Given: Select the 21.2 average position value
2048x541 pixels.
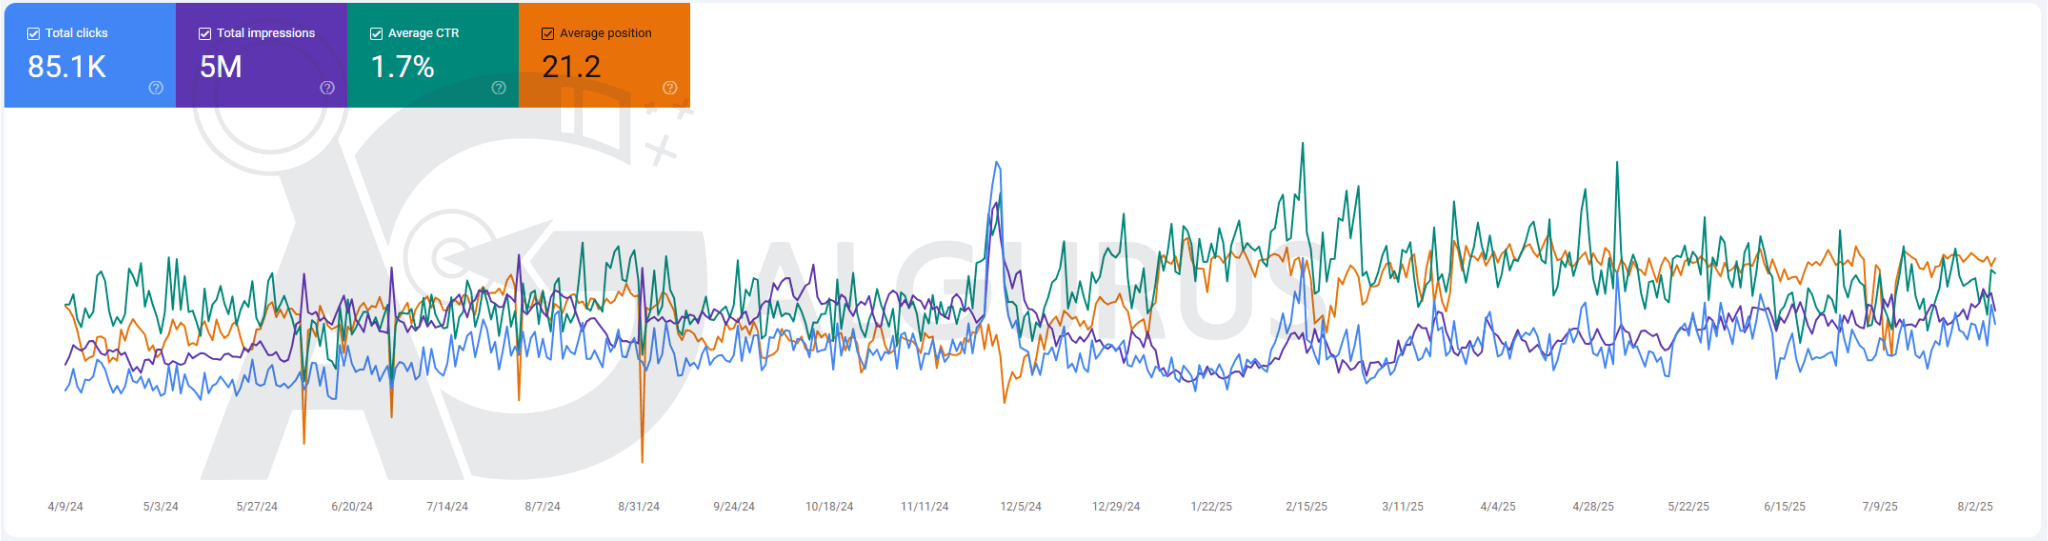Looking at the screenshot, I should (571, 67).
